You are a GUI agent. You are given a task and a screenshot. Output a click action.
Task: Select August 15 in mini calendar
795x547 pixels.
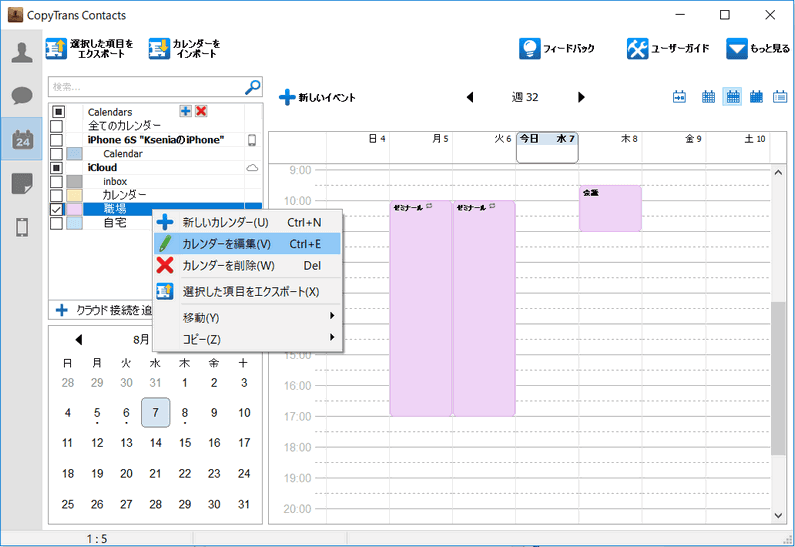click(x=185, y=443)
